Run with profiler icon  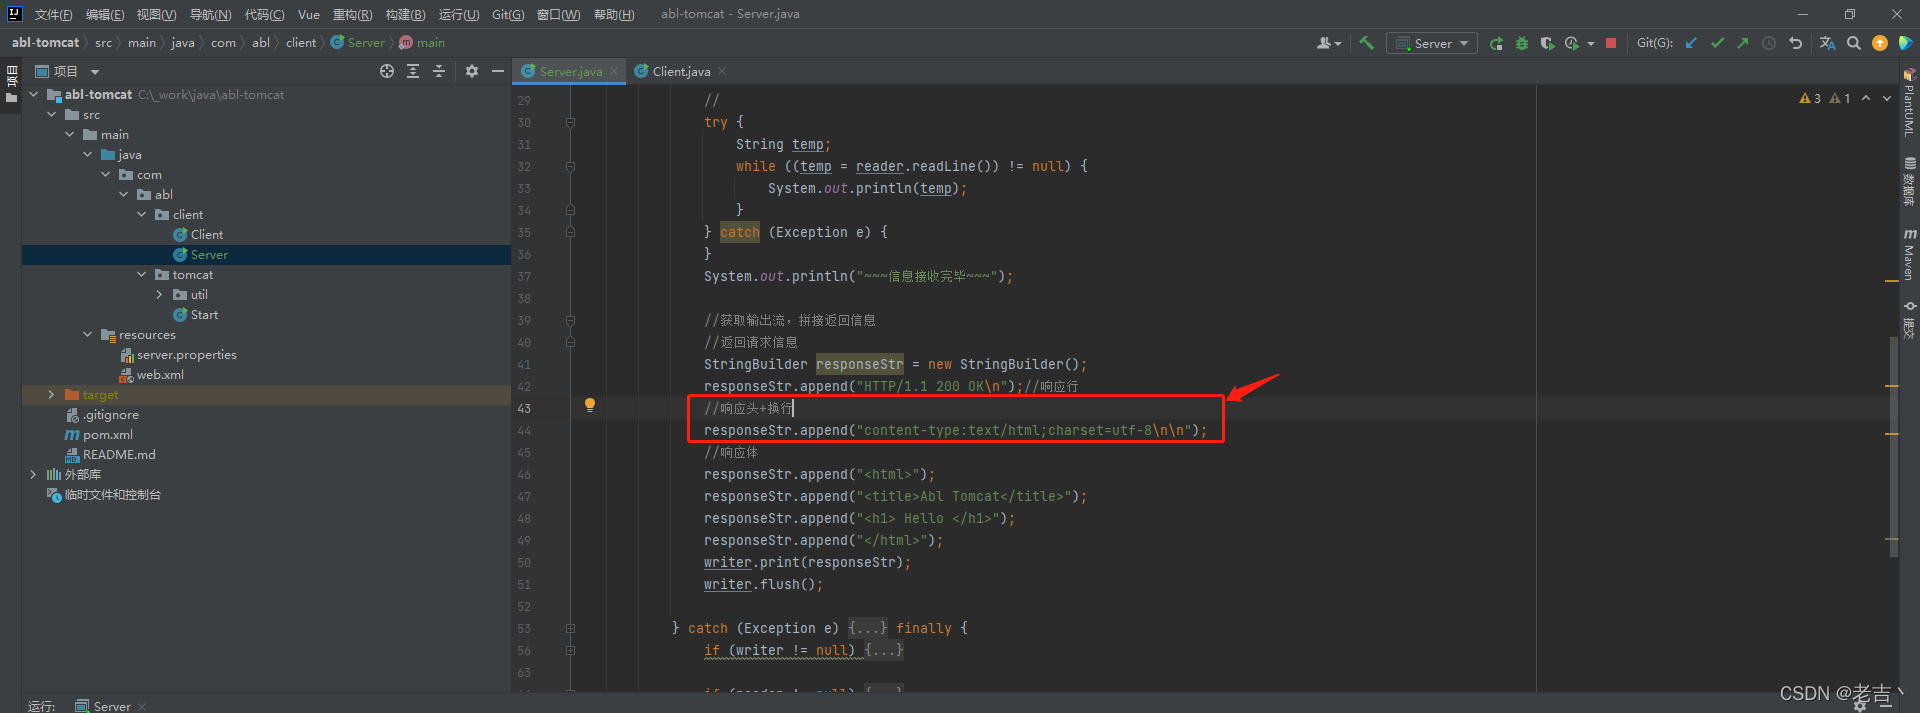coord(1572,43)
